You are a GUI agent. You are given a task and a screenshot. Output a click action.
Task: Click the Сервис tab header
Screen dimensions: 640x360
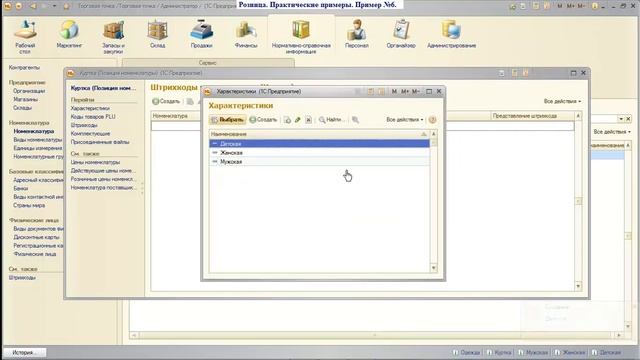(208, 63)
